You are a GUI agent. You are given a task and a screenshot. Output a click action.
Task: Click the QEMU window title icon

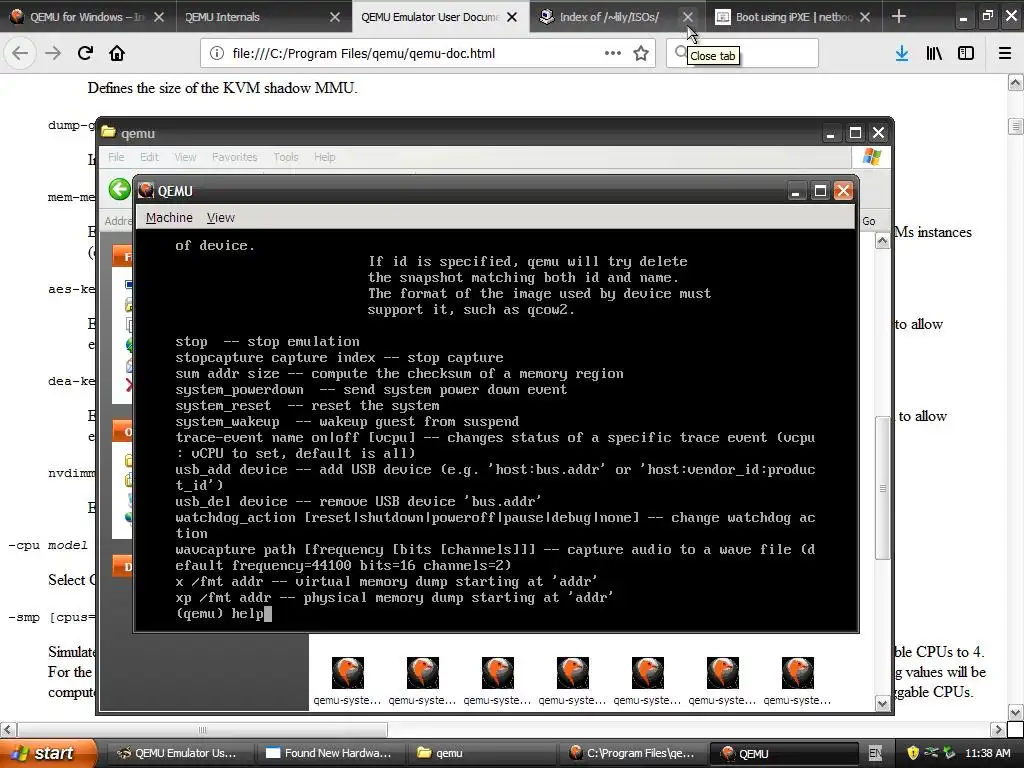[x=146, y=190]
